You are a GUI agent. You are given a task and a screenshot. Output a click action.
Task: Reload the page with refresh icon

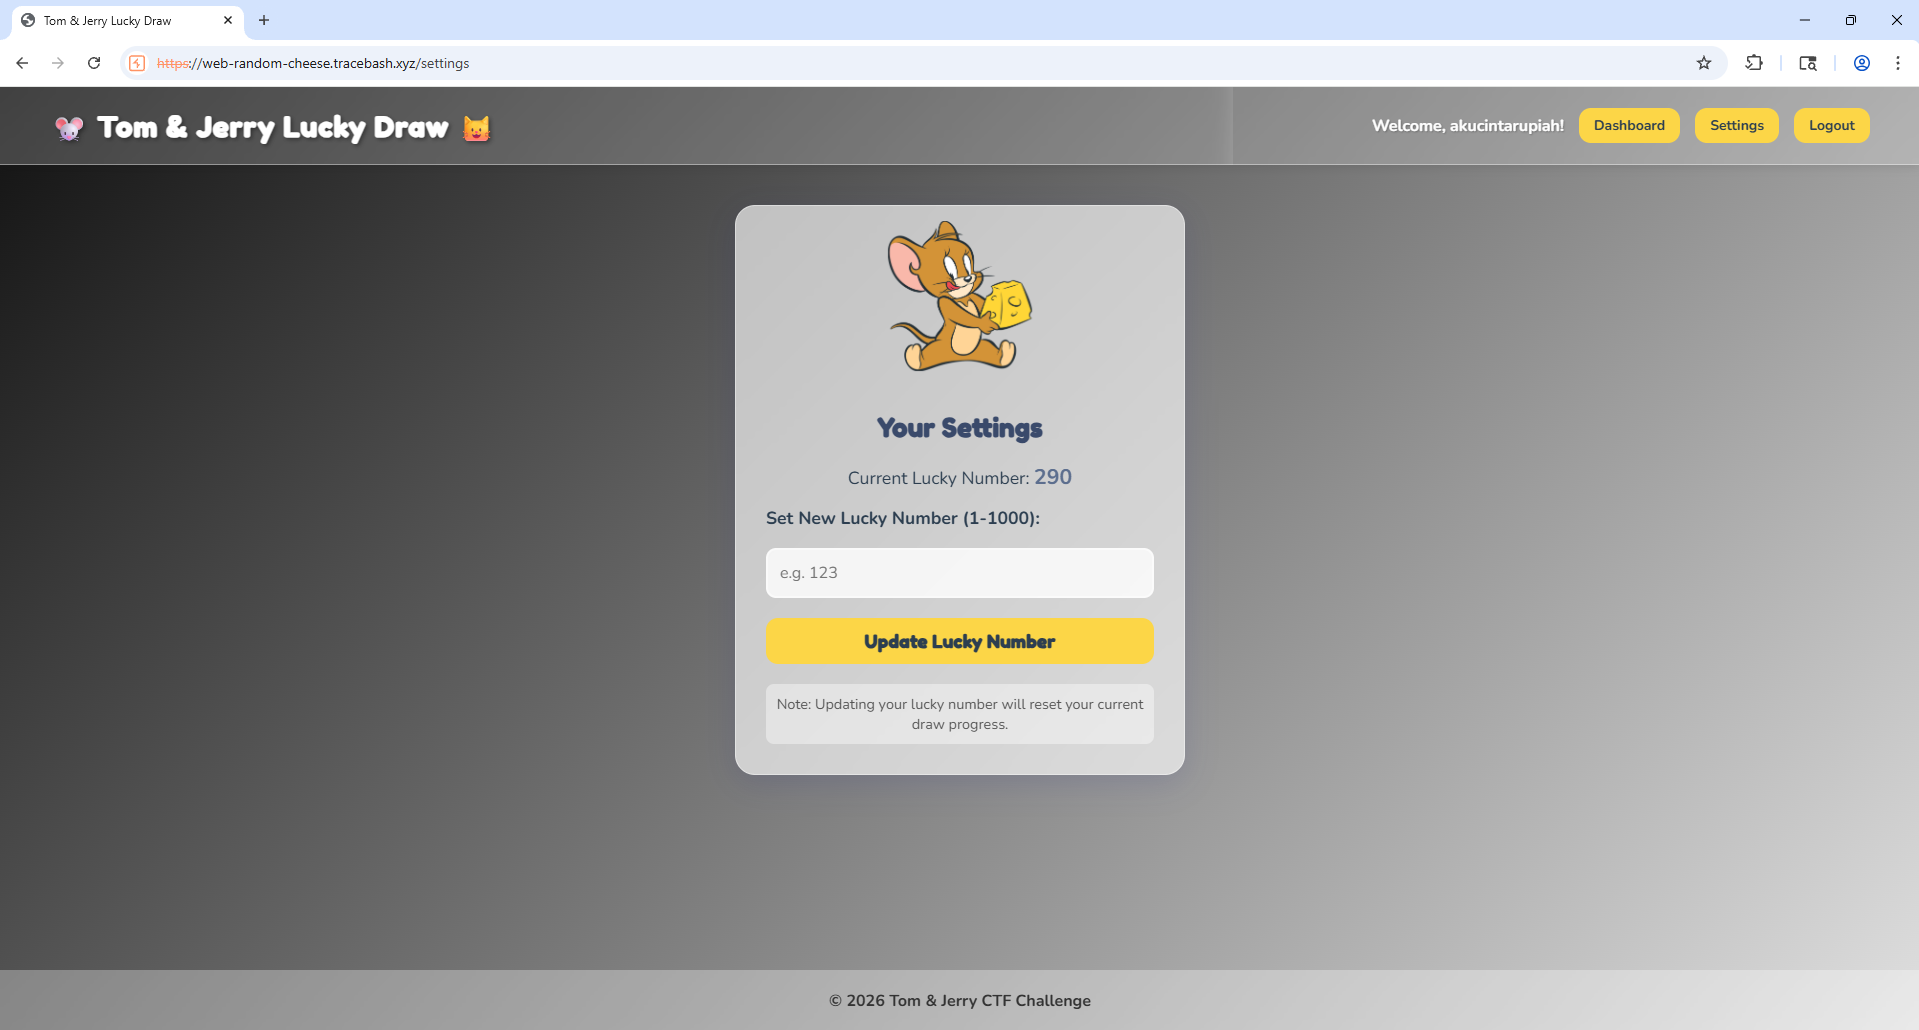coord(94,63)
